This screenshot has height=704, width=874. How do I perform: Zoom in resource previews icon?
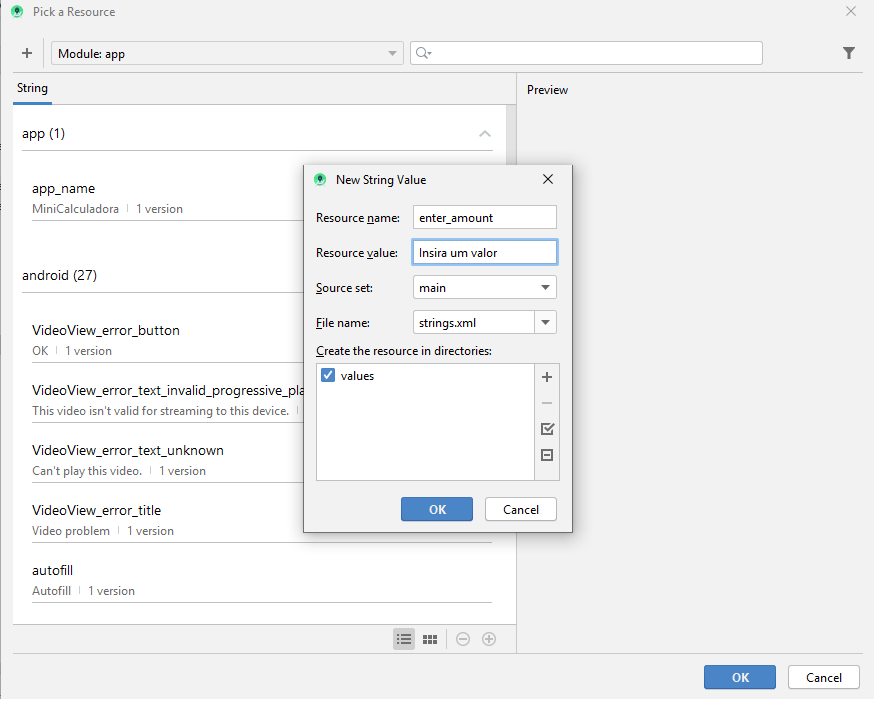489,639
